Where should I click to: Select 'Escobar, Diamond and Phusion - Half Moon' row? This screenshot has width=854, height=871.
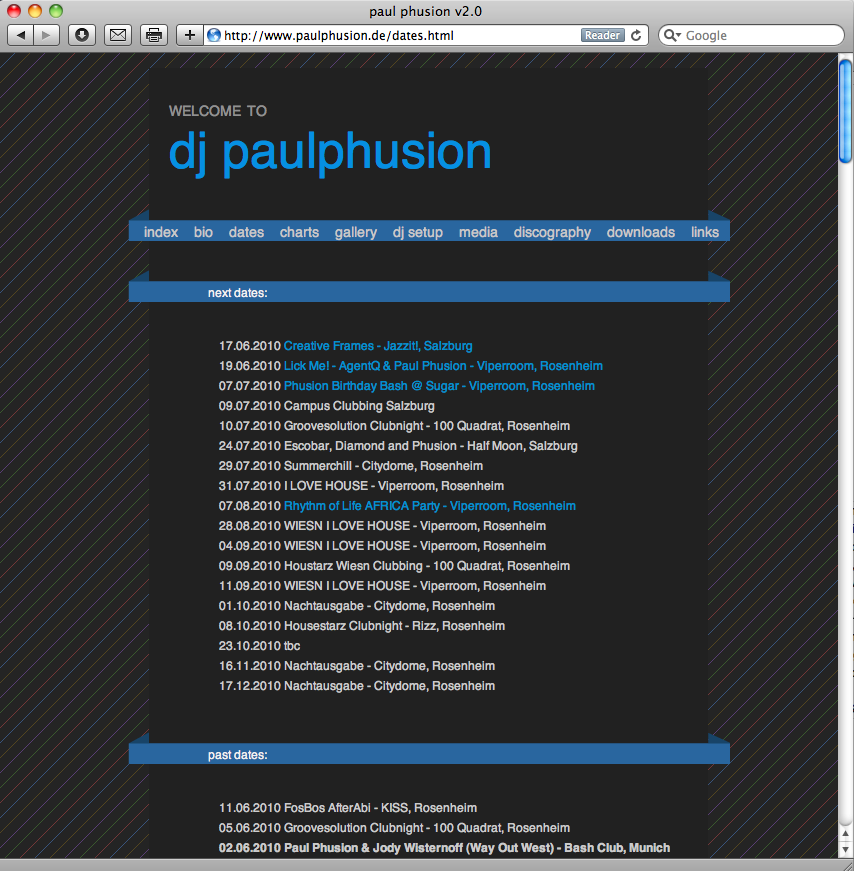[x=398, y=446]
